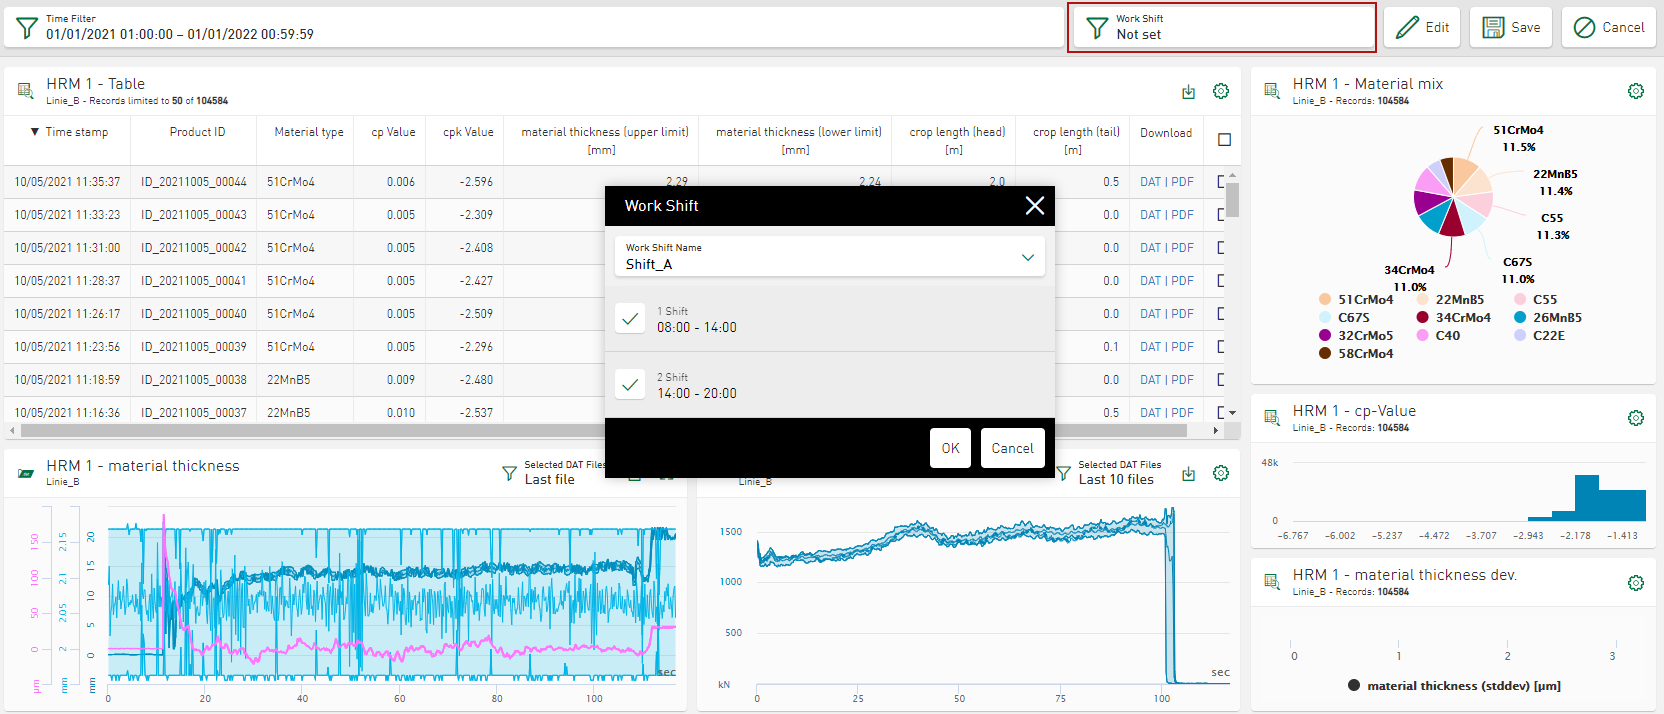Viewport: 1664px width, 714px height.
Task: Click the Time Filter funnel icon
Action: tap(27, 27)
